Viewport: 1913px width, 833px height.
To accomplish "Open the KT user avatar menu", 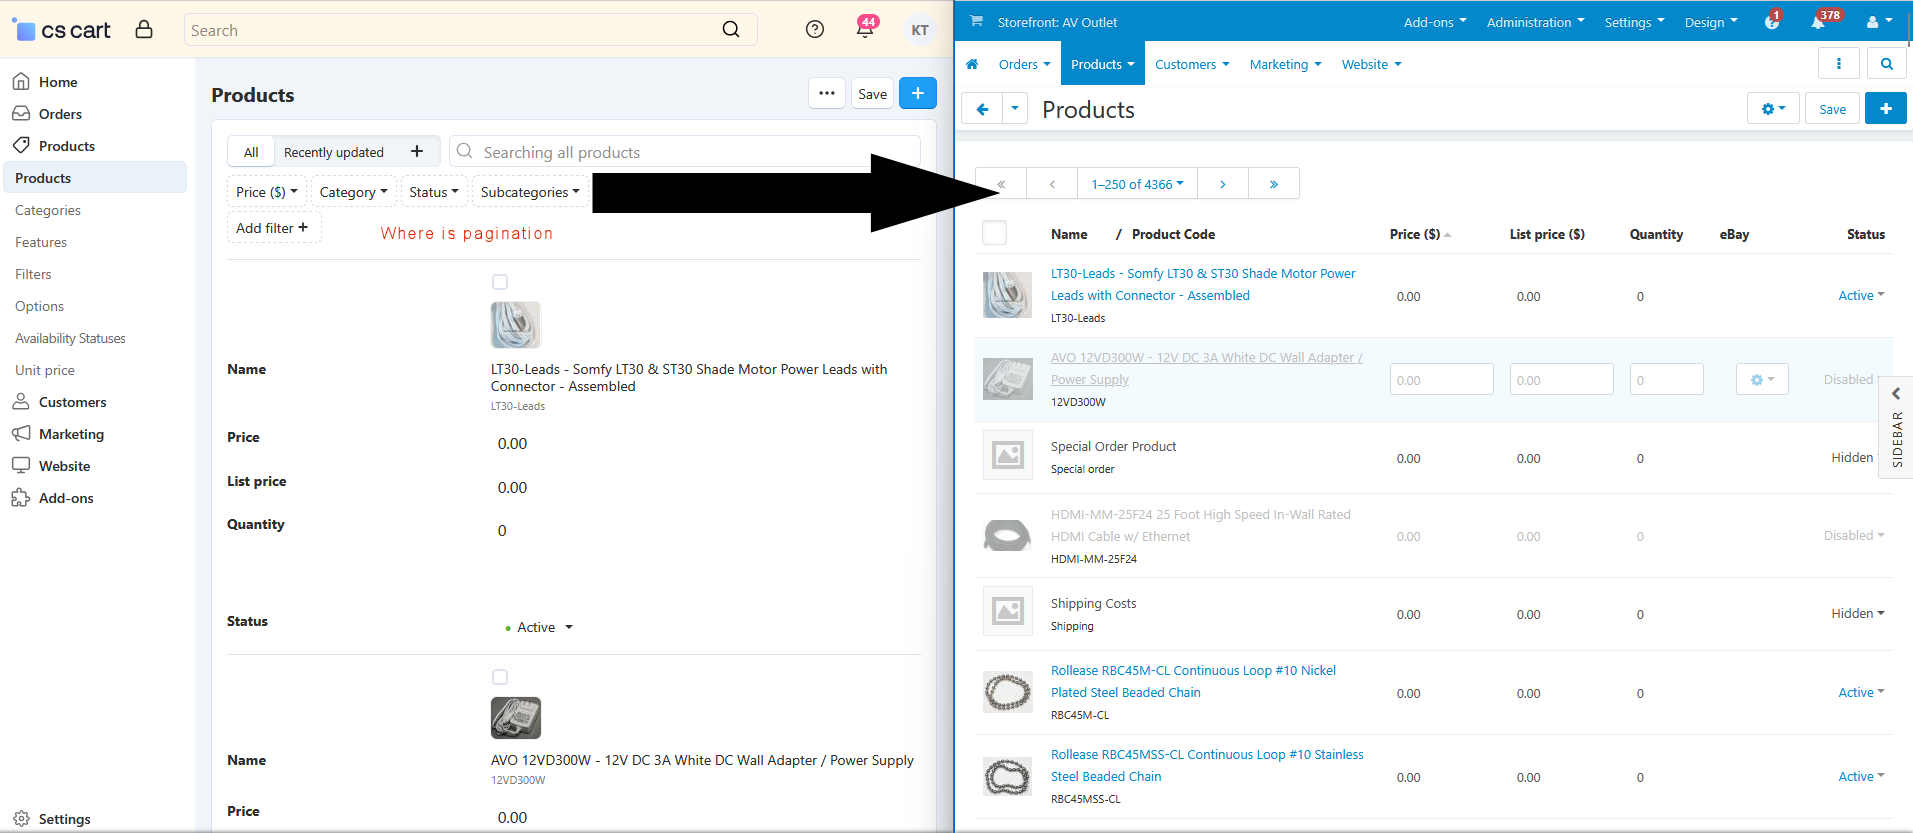I will 919,30.
